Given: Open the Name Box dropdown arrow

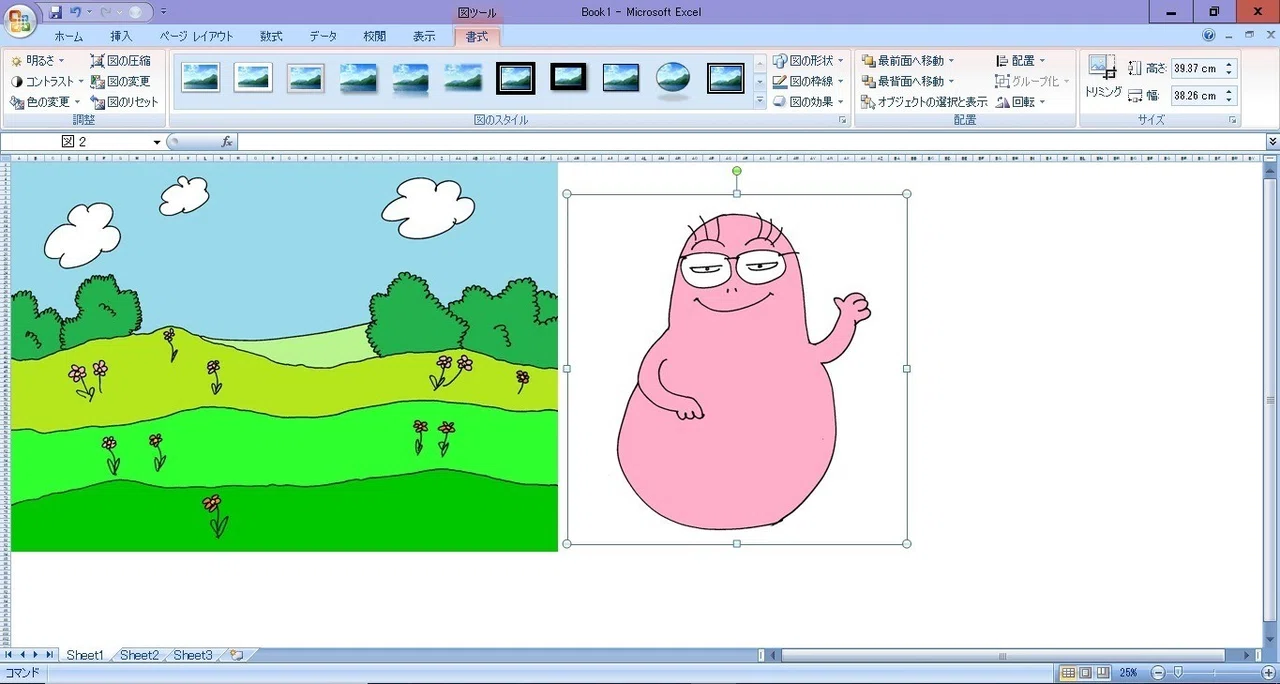Looking at the screenshot, I should click(157, 142).
